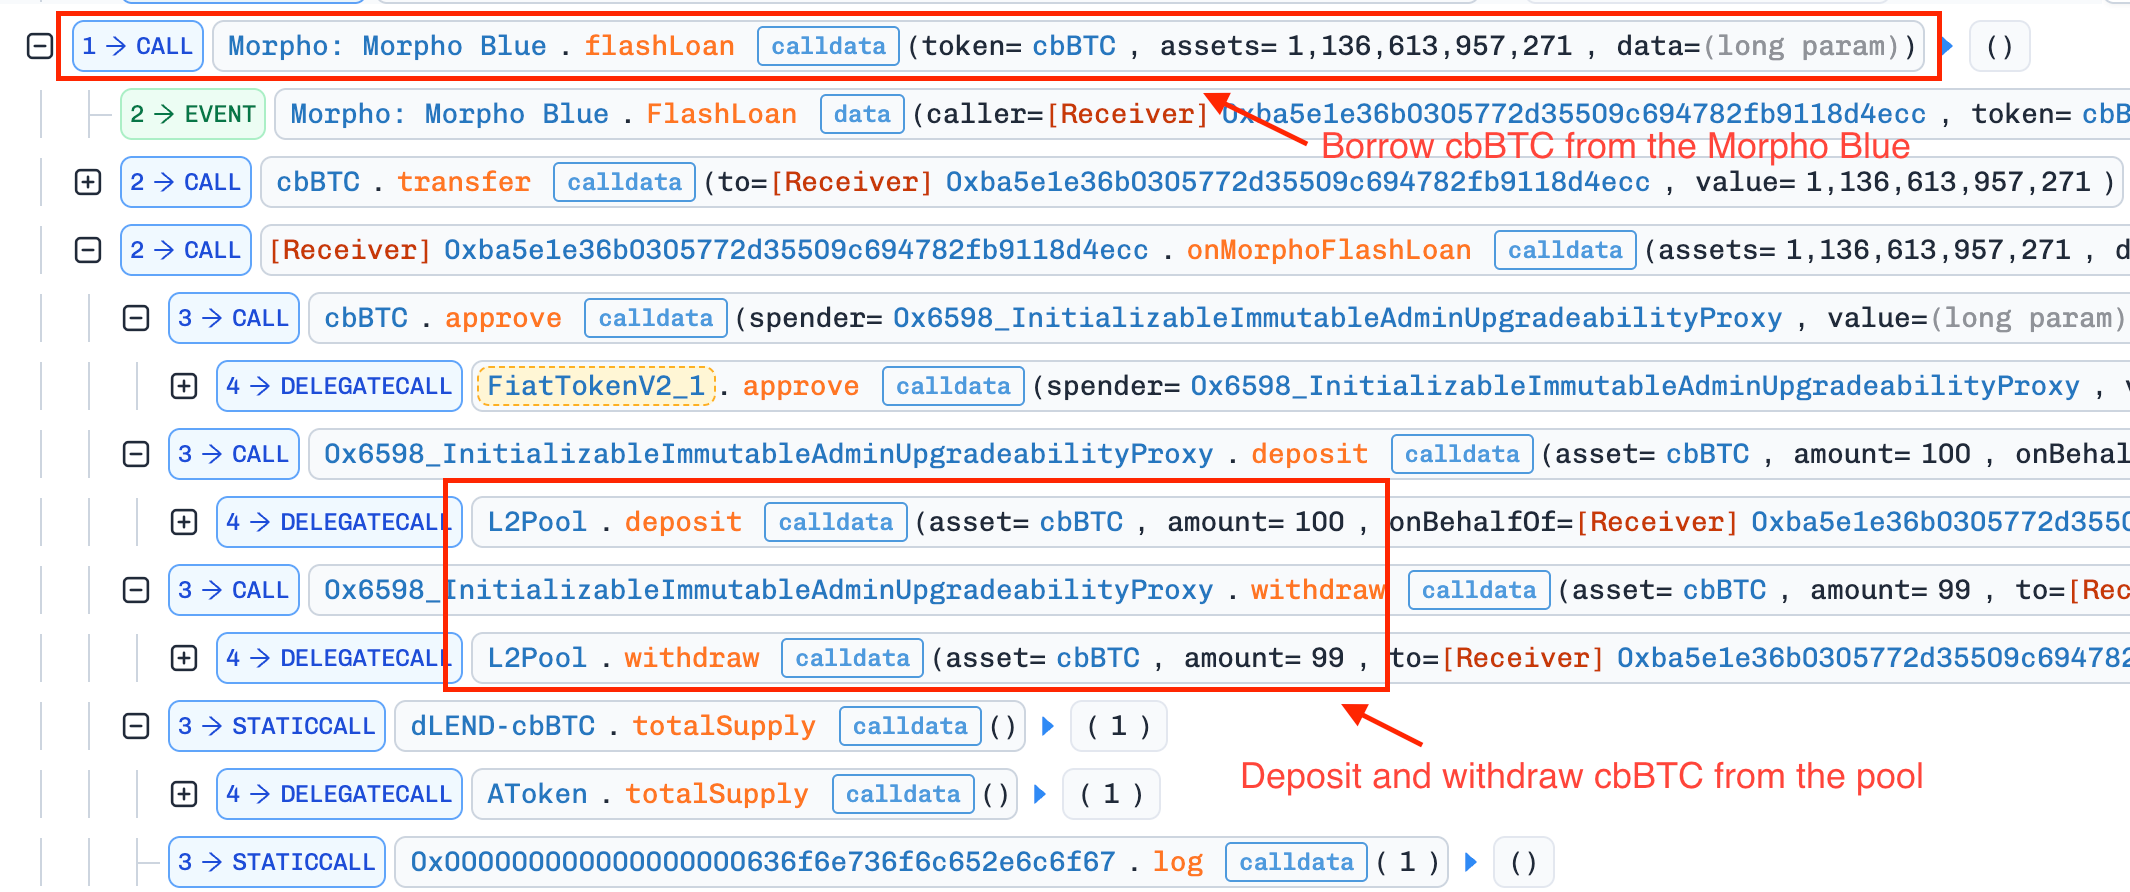Viewport: 2130px width, 892px height.
Task: Open the 0x6598 proxy spender link in the cbBTC approve row
Action: tap(1337, 318)
